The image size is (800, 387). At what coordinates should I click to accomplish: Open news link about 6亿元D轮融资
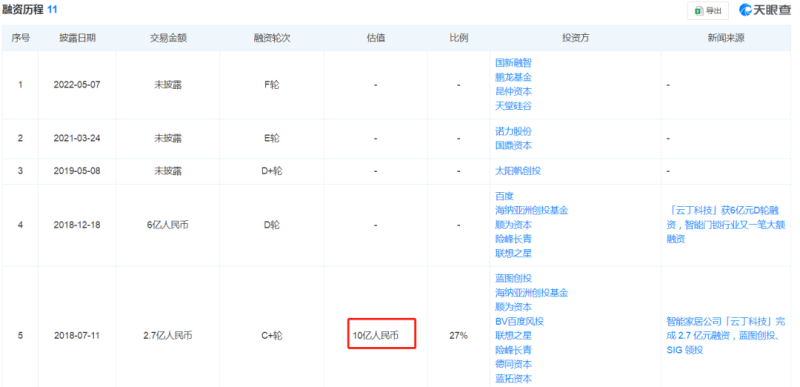726,224
